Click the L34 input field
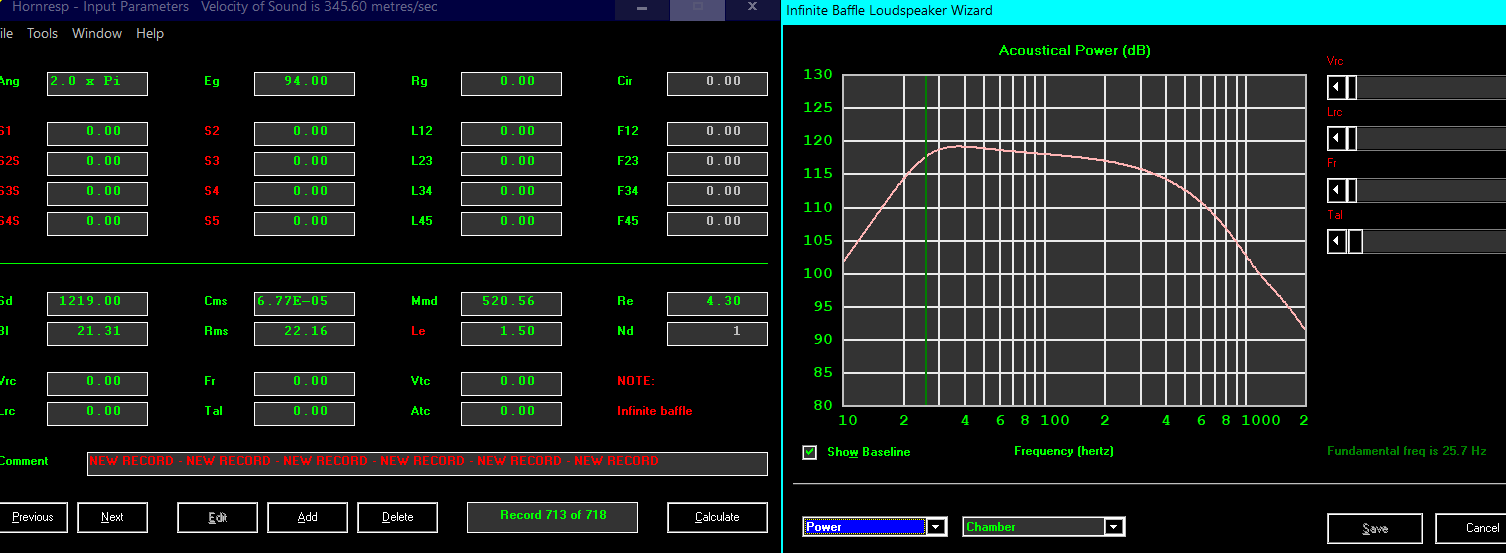Screen dimensions: 1506x553 tap(511, 193)
